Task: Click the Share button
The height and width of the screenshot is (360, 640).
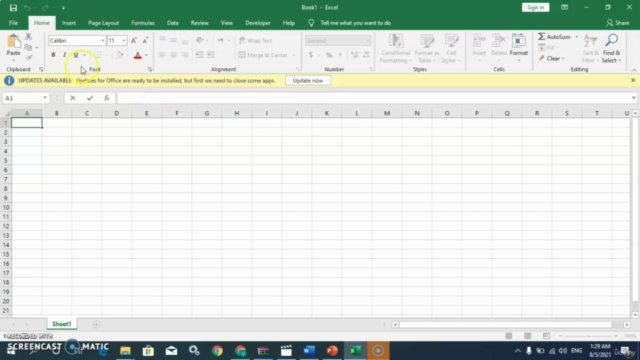Action: 618,23
